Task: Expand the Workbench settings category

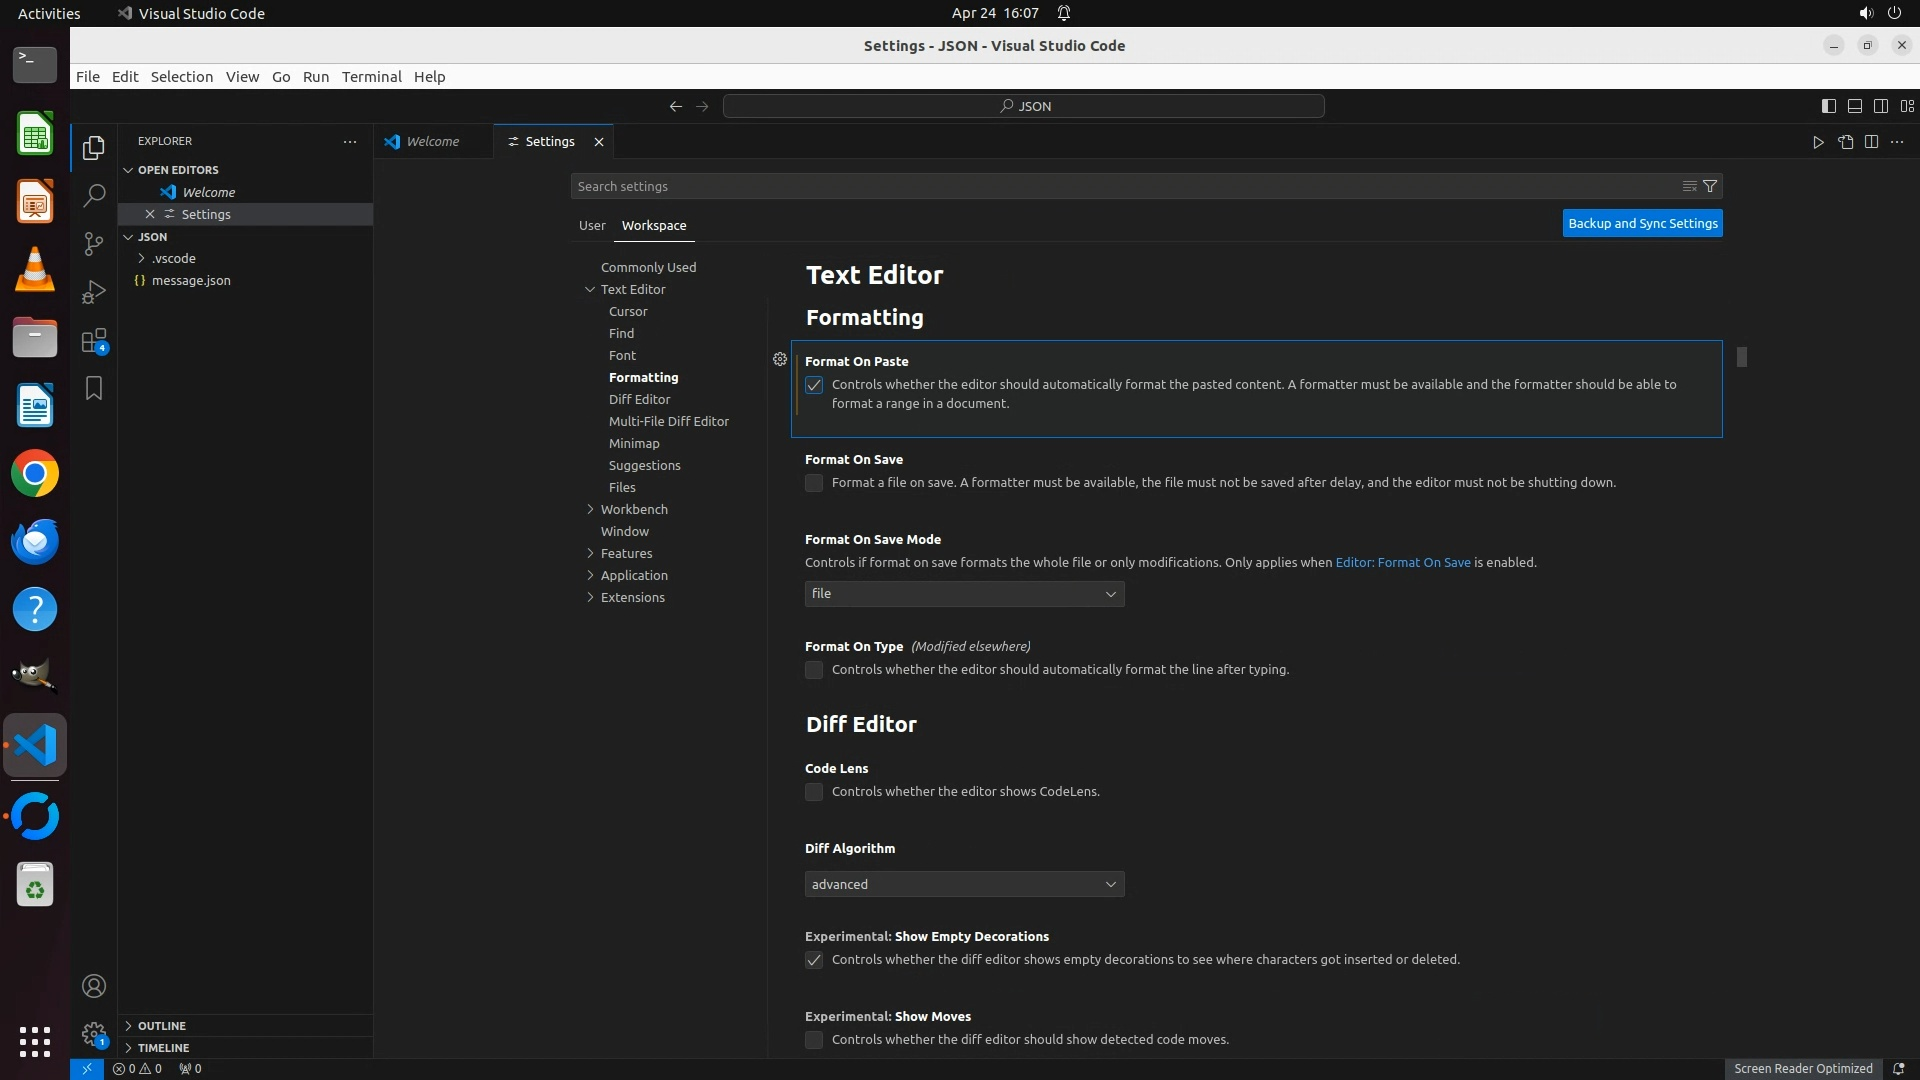Action: 634,509
